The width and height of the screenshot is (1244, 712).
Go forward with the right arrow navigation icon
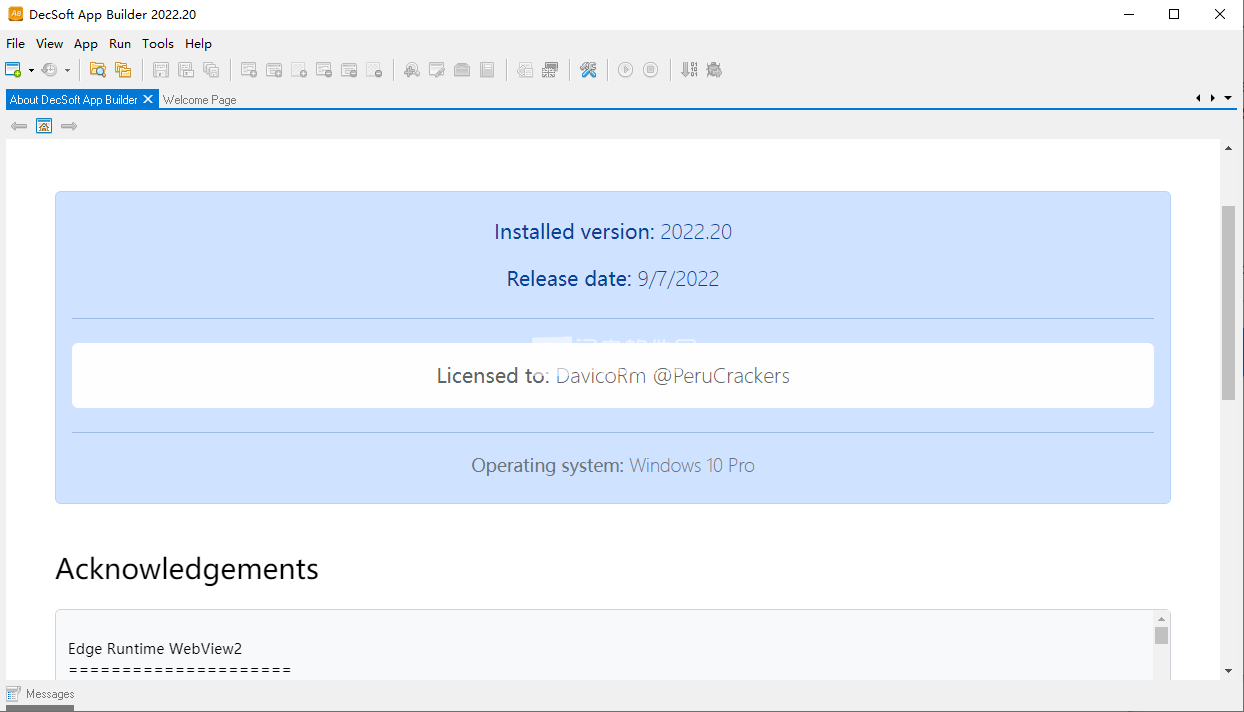click(x=69, y=126)
